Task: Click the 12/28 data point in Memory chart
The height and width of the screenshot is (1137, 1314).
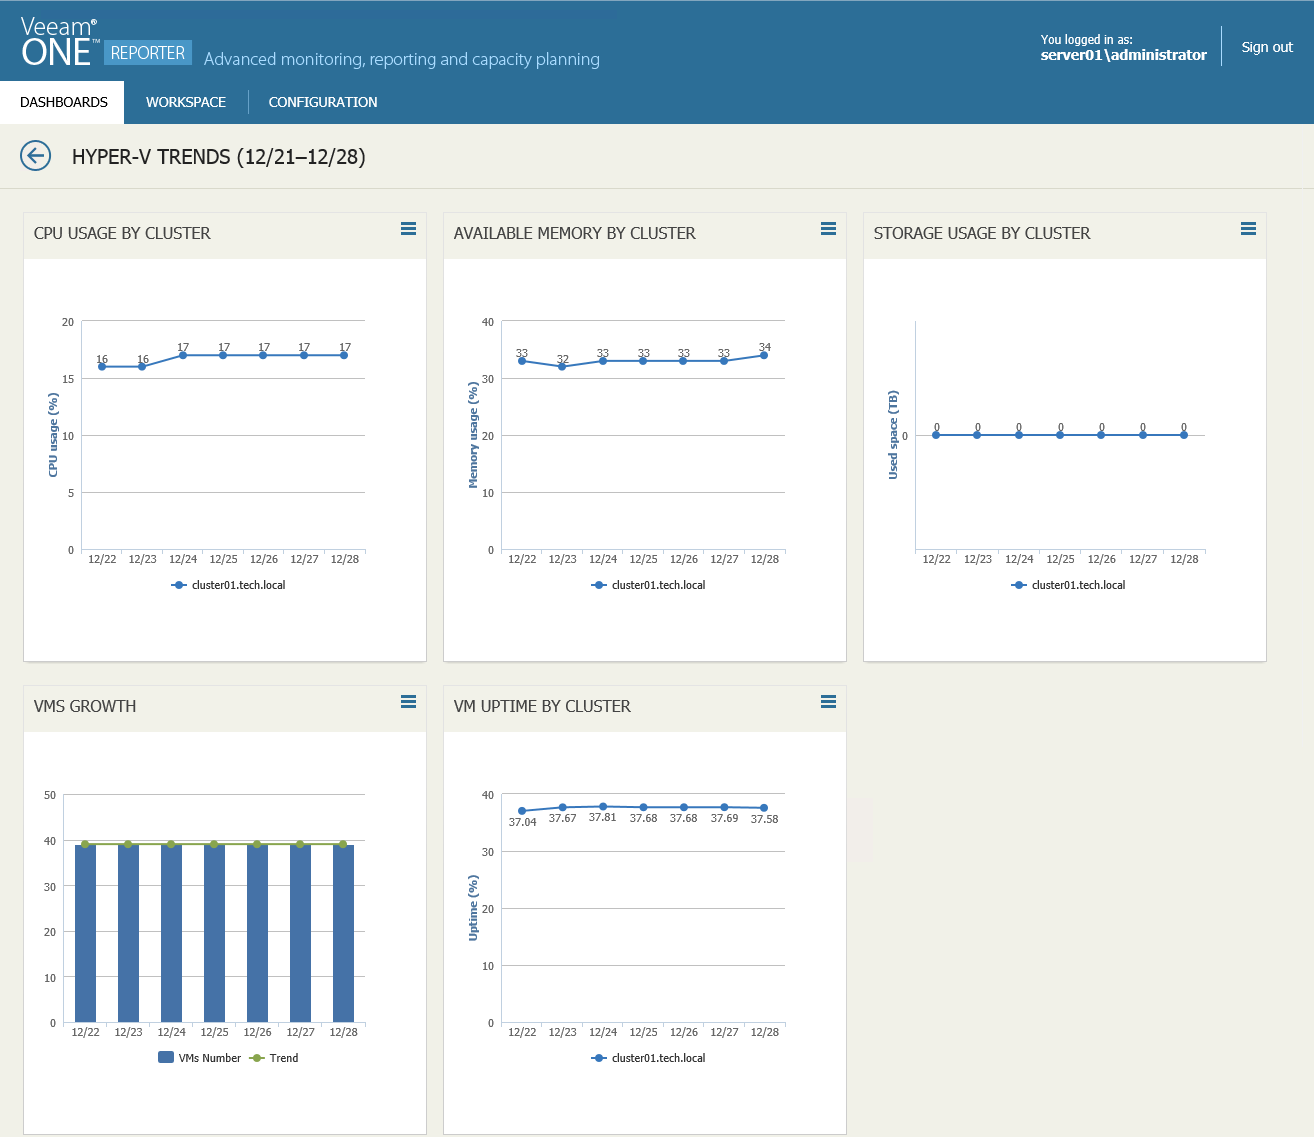Action: (x=764, y=355)
